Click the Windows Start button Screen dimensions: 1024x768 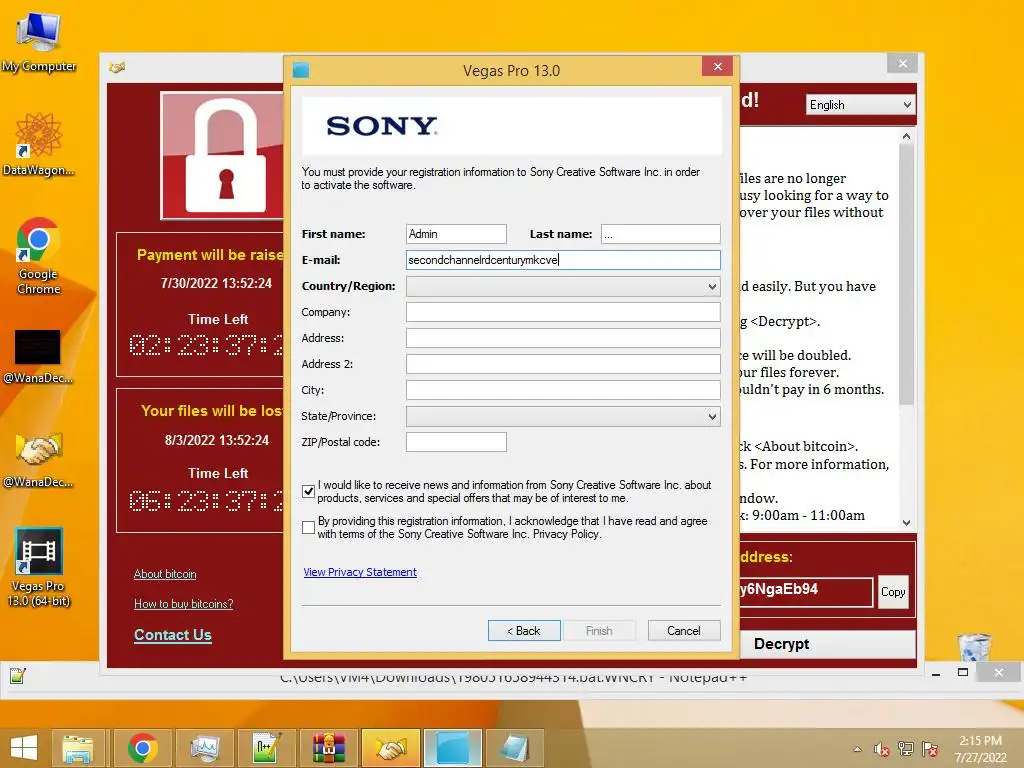pos(24,748)
